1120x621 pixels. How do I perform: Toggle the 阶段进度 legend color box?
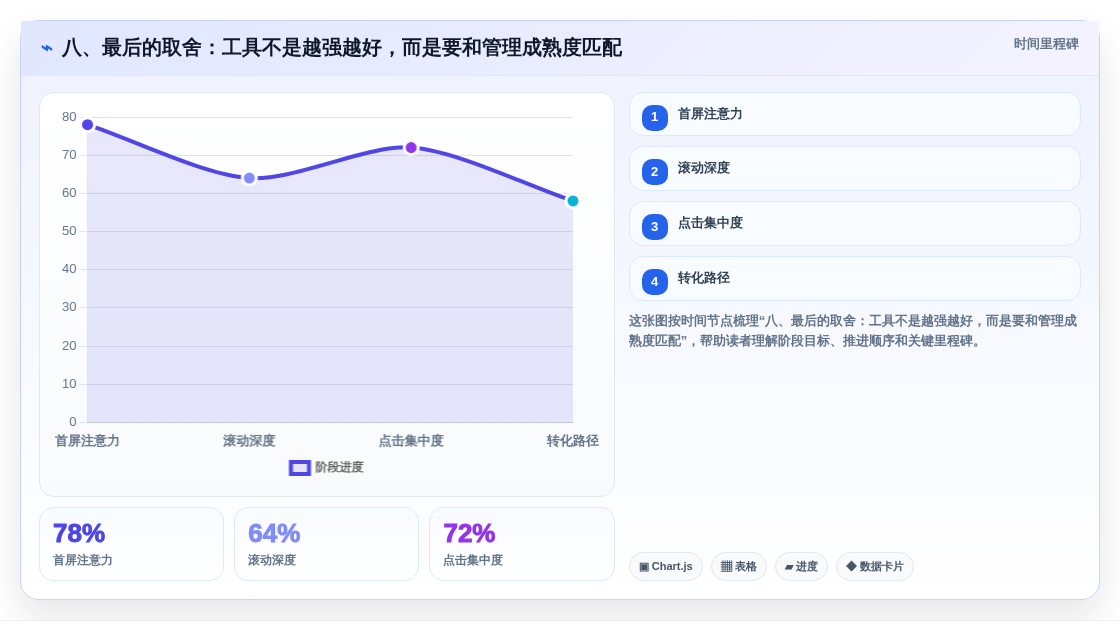click(299, 467)
